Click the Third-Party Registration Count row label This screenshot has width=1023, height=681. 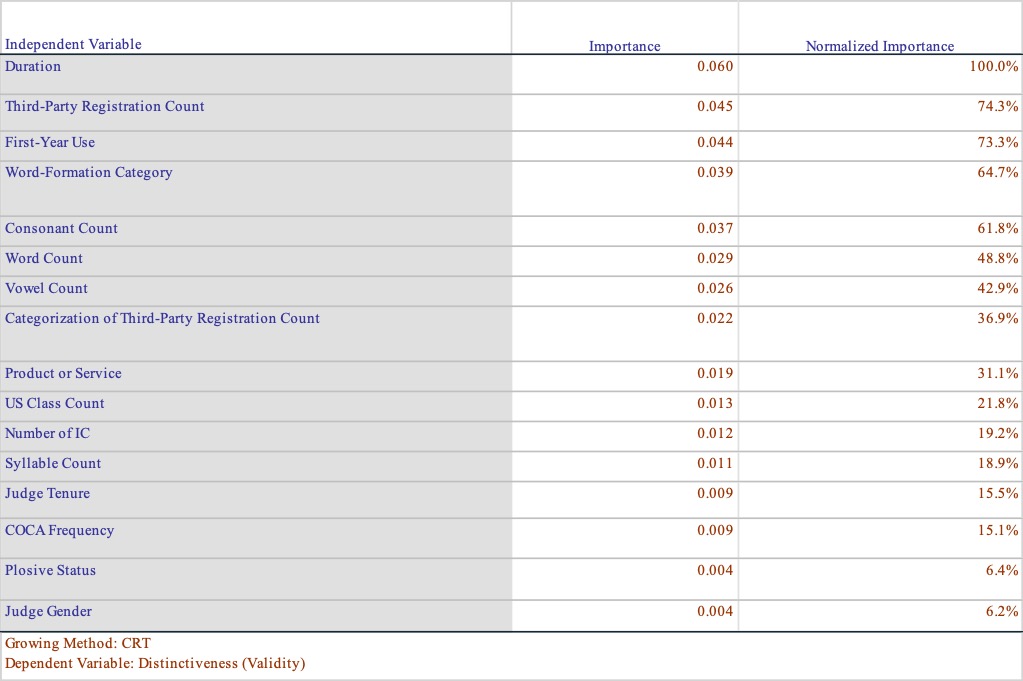[x=104, y=107]
